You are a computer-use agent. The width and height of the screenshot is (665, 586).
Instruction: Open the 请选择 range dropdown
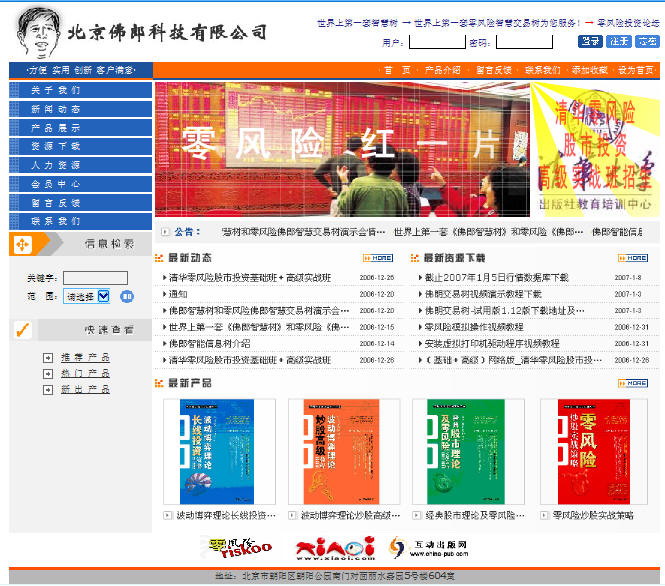(86, 296)
